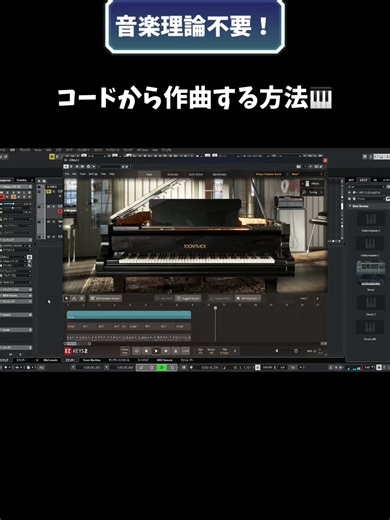Click the EZkeys record button

[166, 351]
